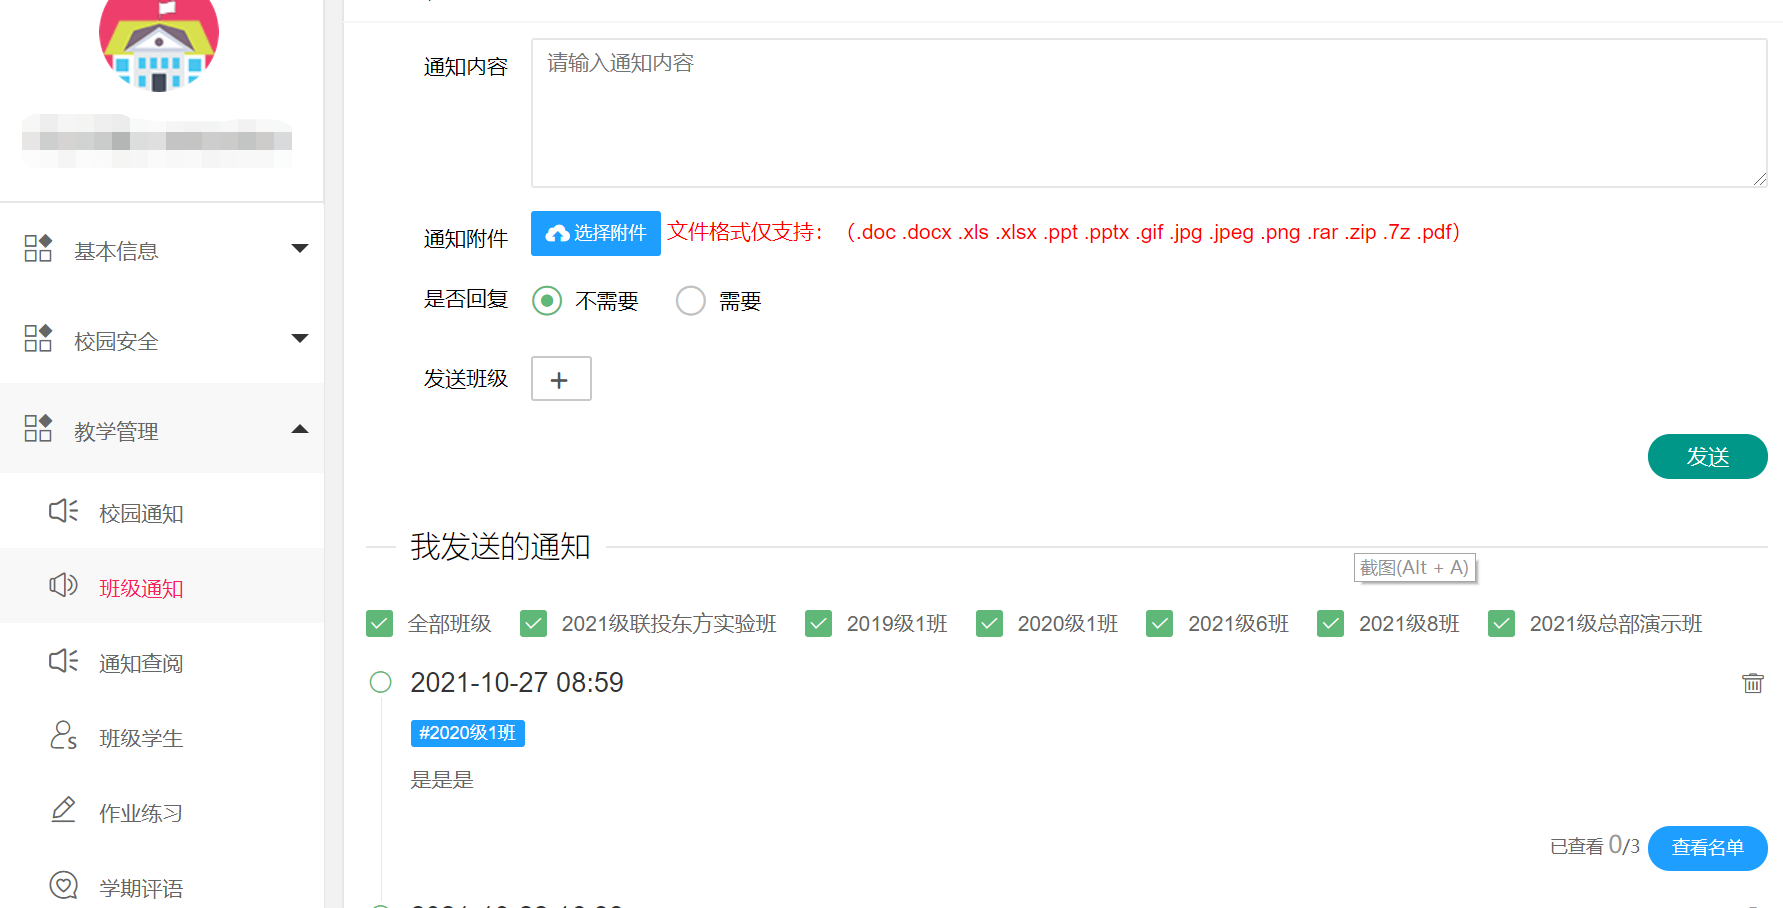This screenshot has height=908, width=1783.
Task: Click the 通知查阅 speaker icon
Action: pyautogui.click(x=63, y=661)
